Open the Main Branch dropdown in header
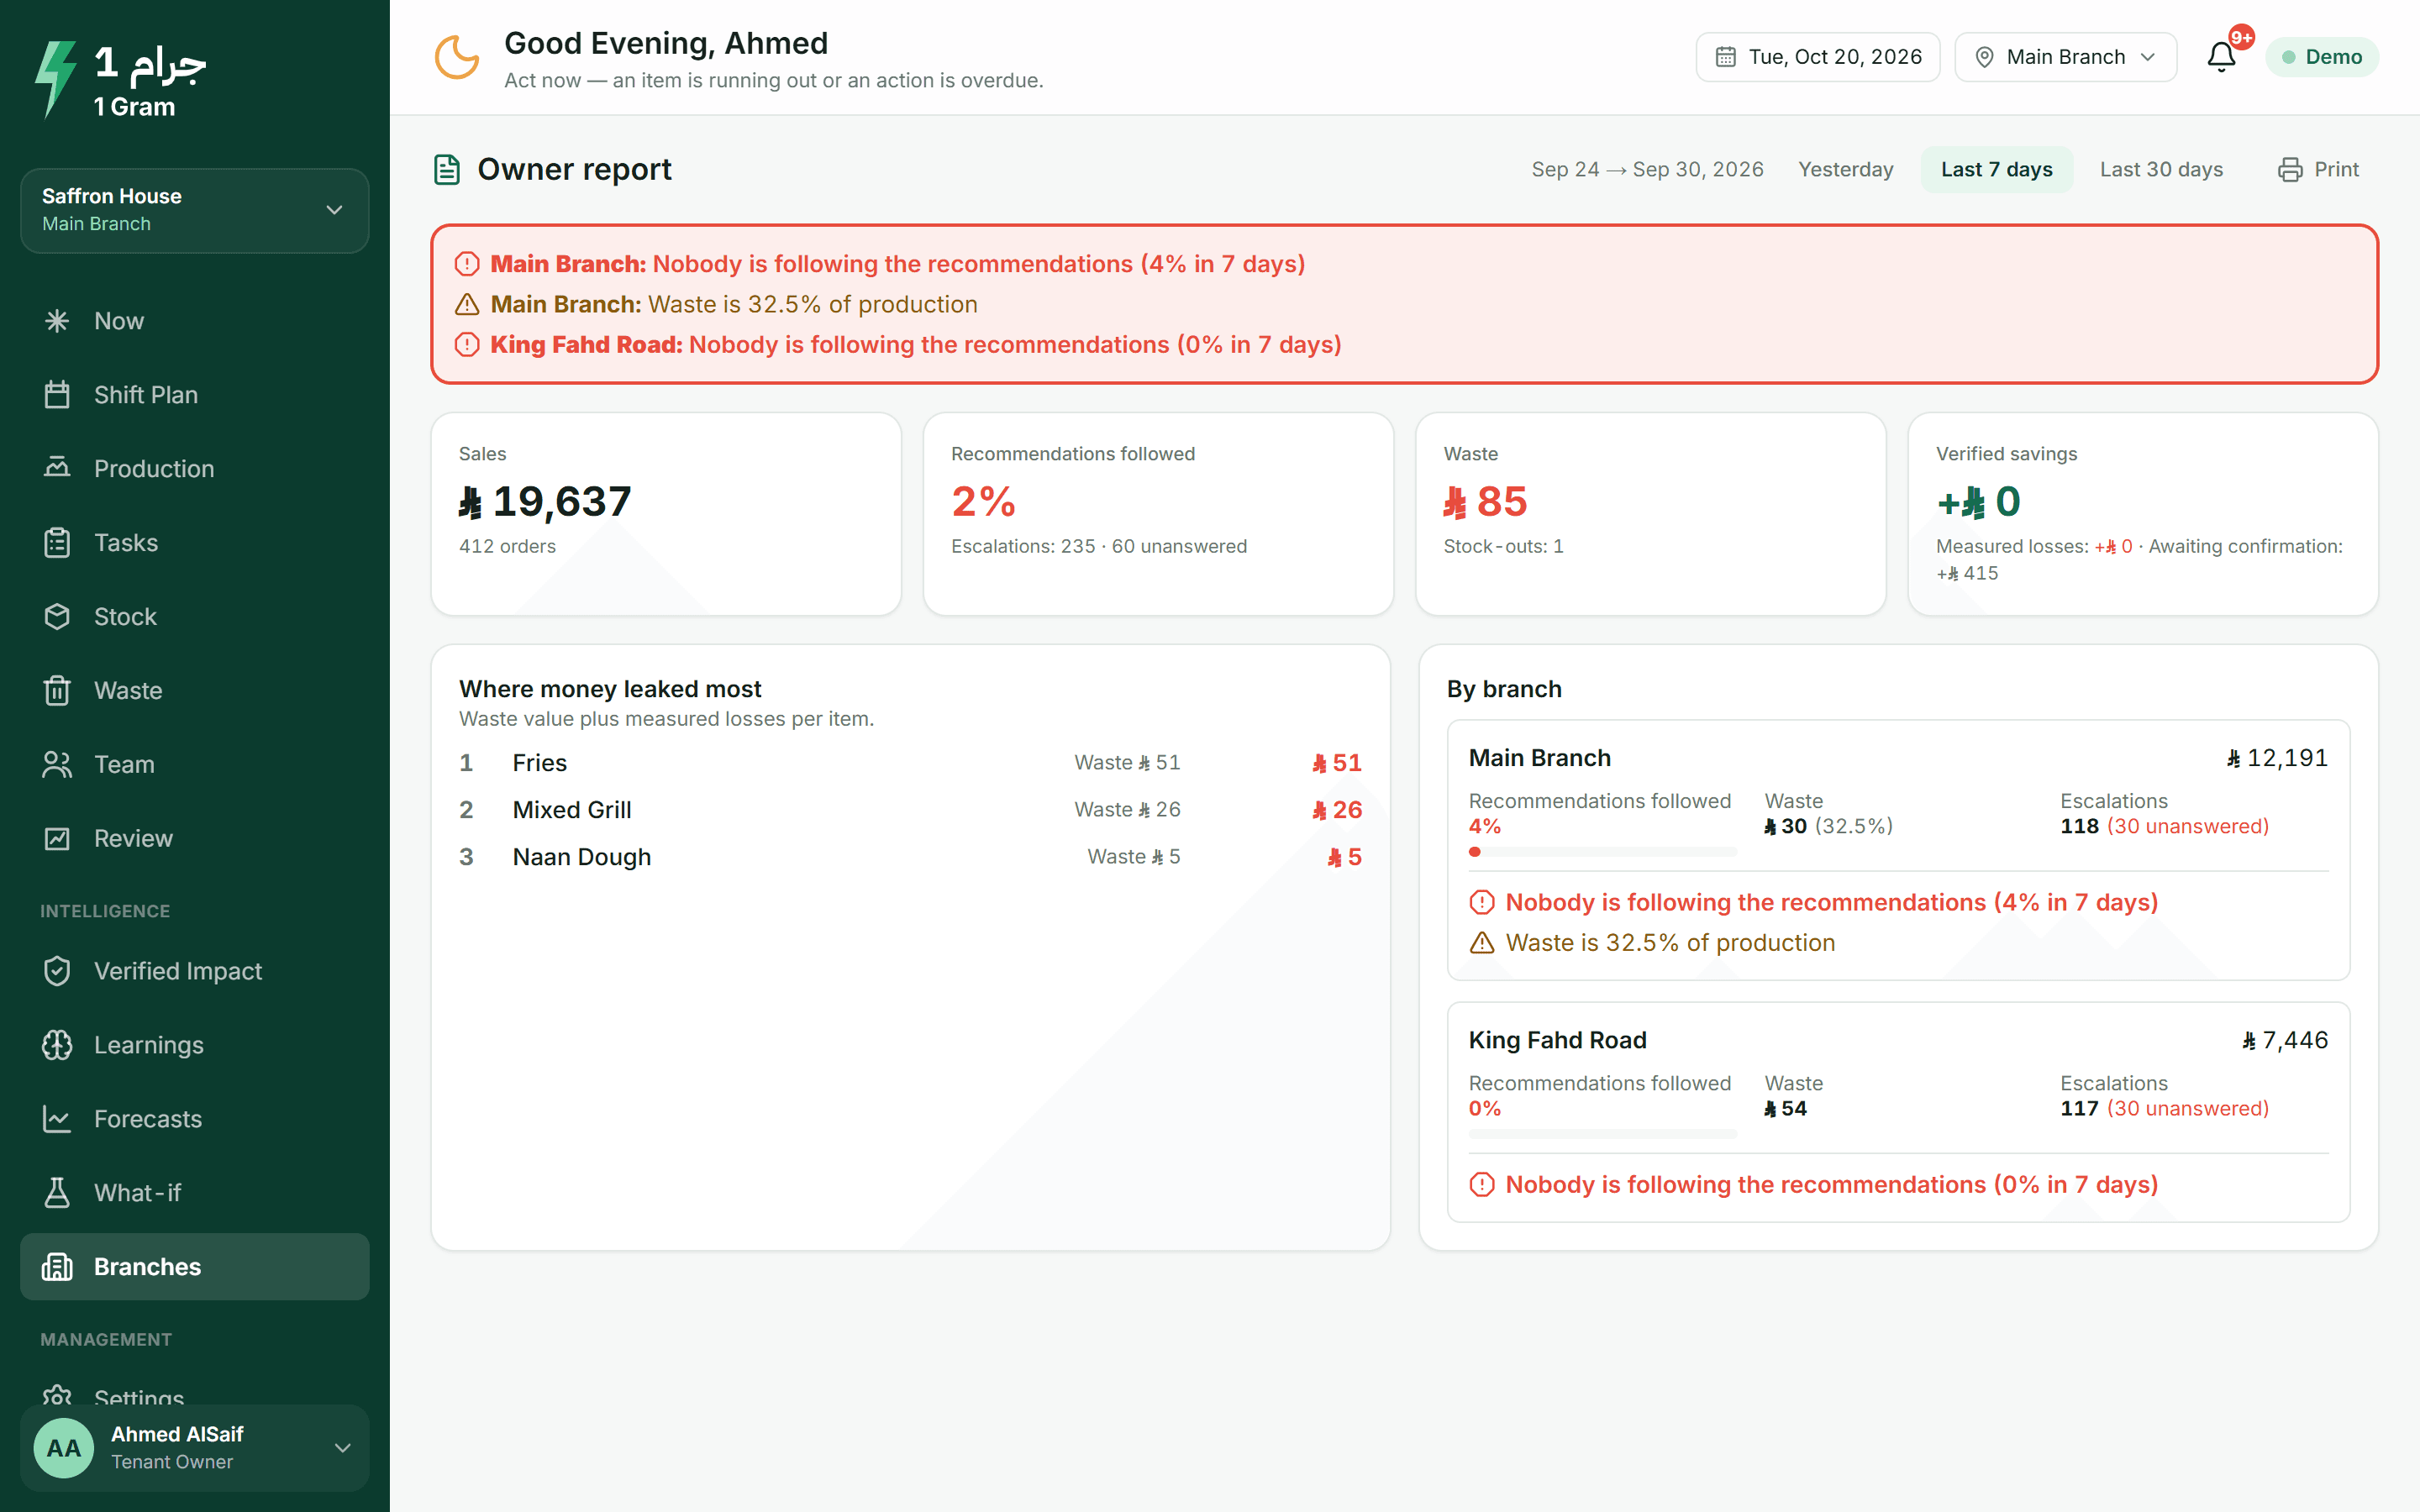2420x1512 pixels. tap(2066, 57)
